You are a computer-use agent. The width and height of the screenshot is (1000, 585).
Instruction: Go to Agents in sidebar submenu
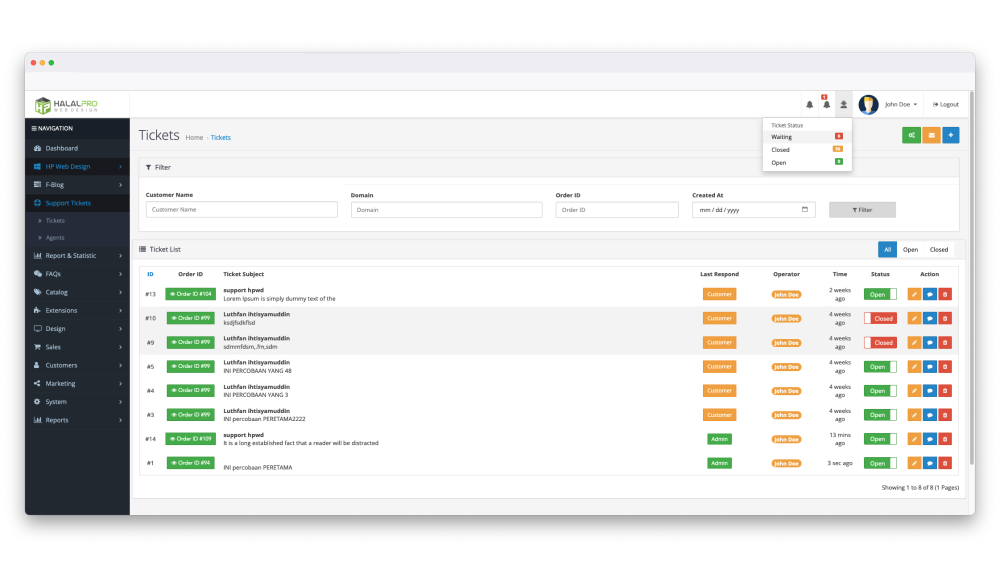[x=55, y=238]
